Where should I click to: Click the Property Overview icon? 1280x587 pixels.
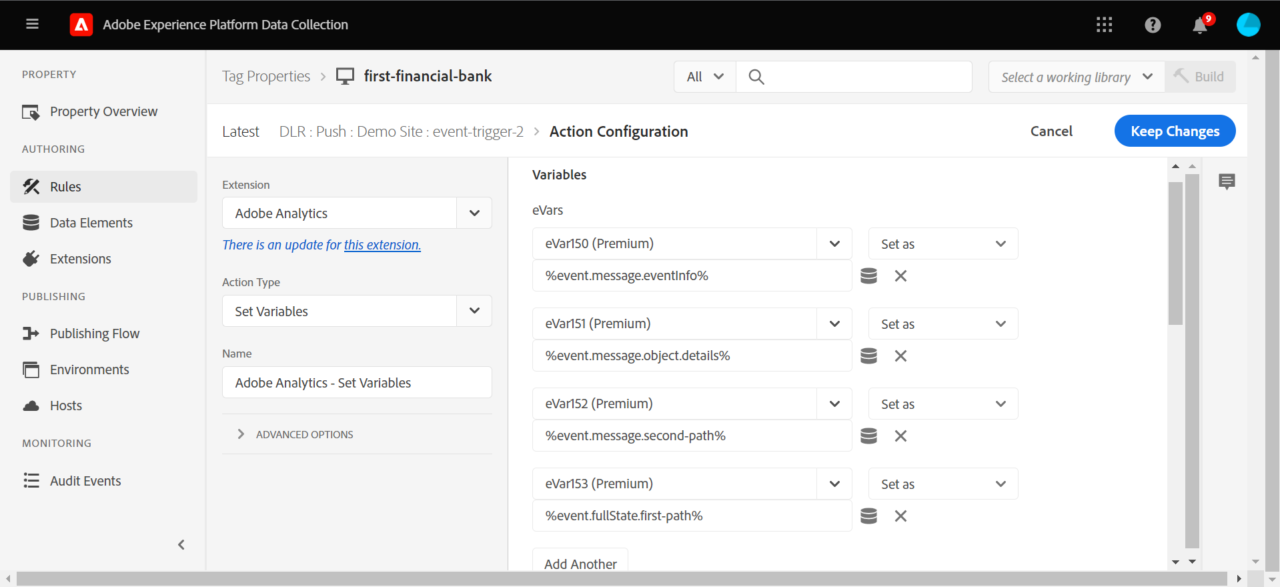31,112
